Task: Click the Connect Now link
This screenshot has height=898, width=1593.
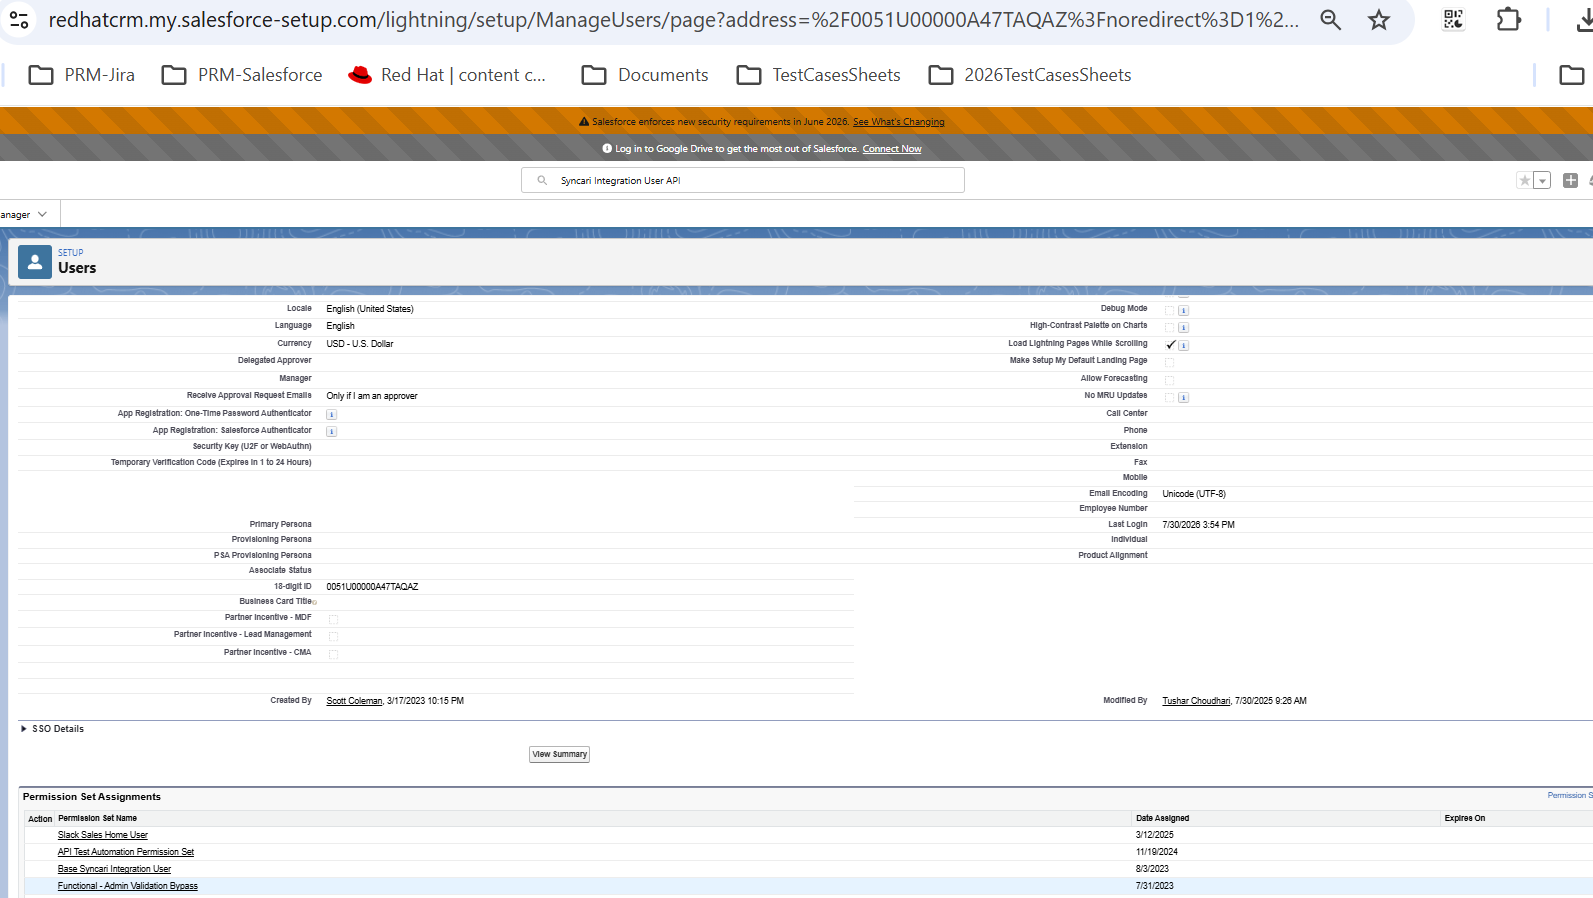Action: tap(892, 149)
